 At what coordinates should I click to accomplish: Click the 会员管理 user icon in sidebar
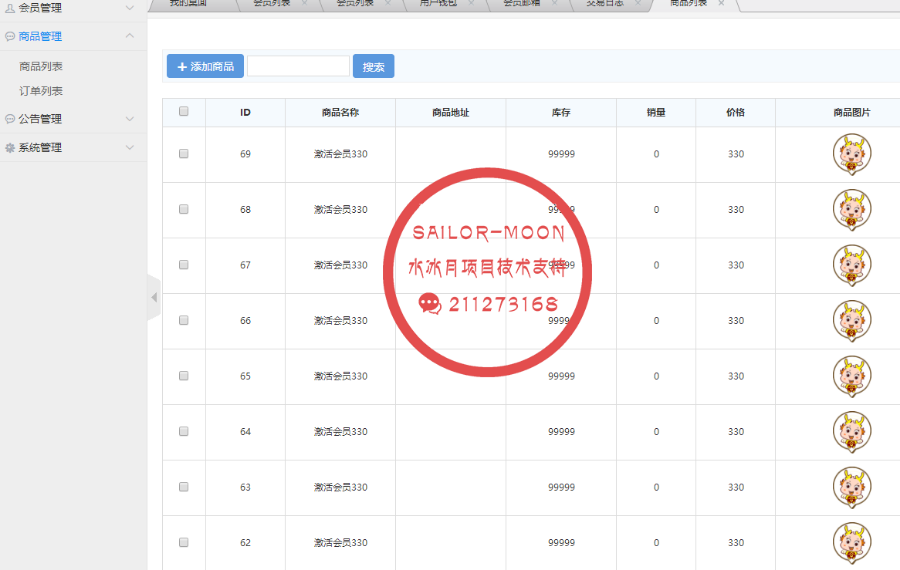pos(10,8)
